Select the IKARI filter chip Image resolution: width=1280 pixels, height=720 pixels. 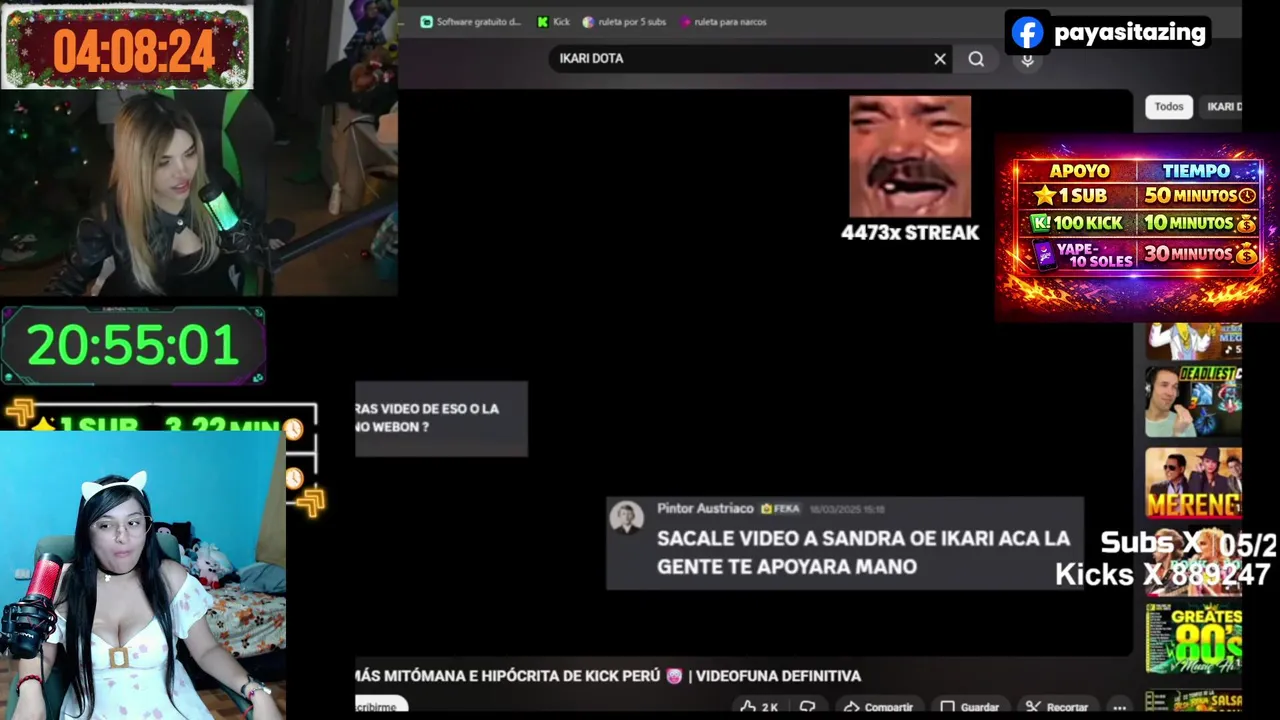(1221, 107)
